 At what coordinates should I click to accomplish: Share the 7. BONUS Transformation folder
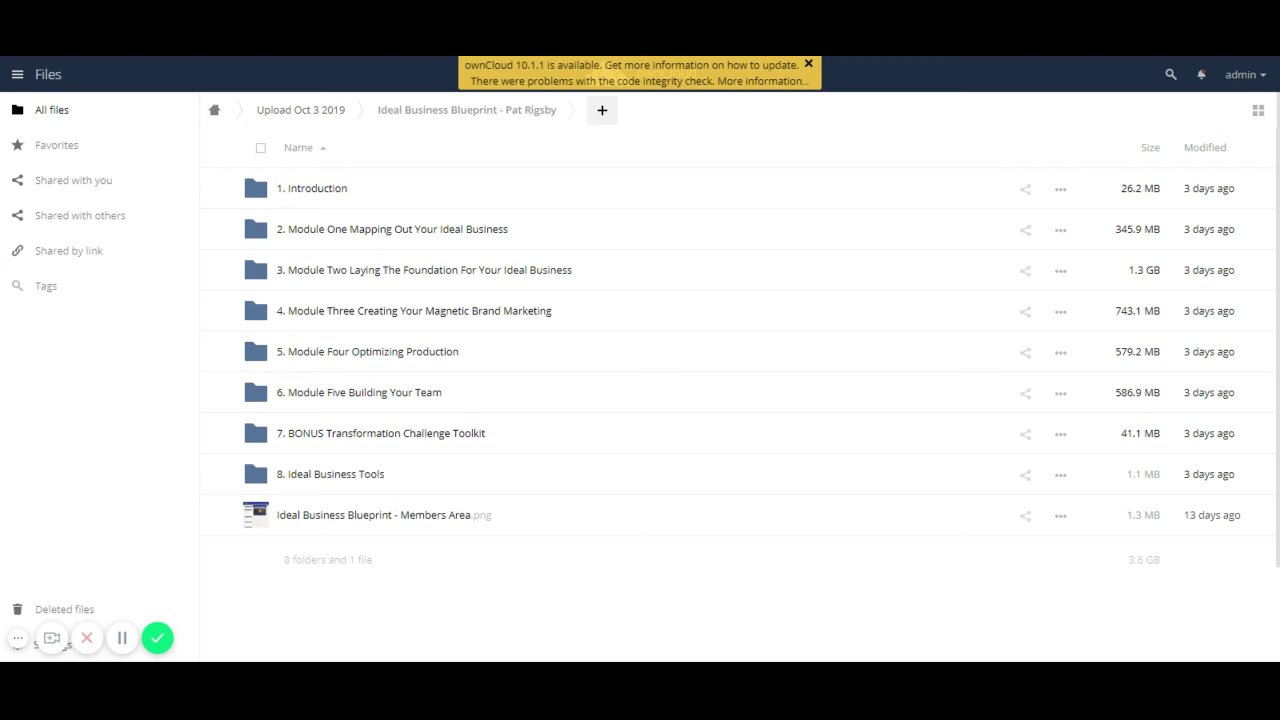click(1025, 434)
